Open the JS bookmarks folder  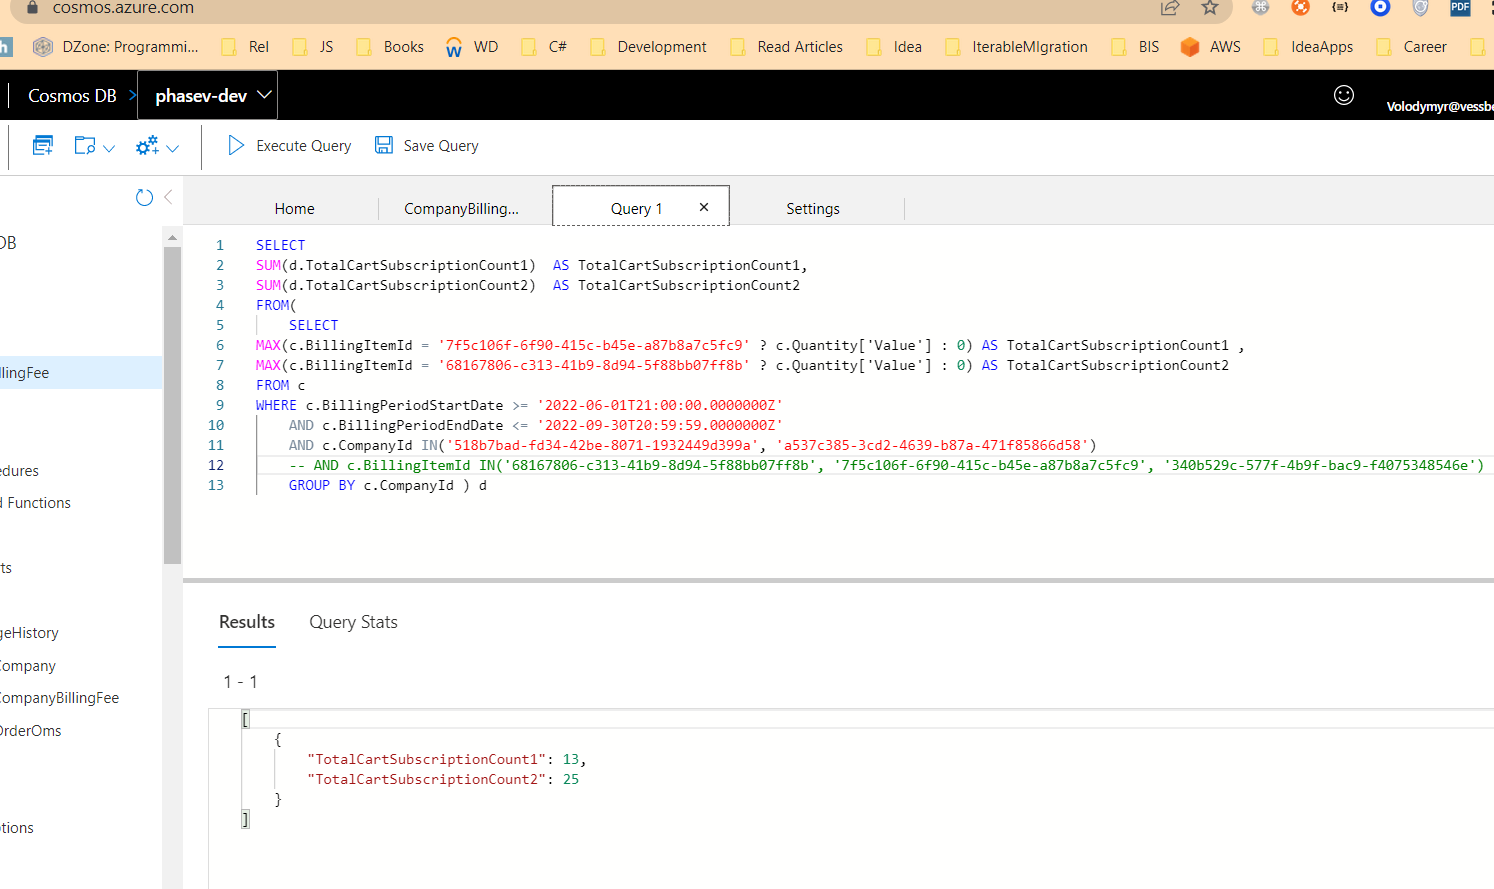click(x=313, y=47)
